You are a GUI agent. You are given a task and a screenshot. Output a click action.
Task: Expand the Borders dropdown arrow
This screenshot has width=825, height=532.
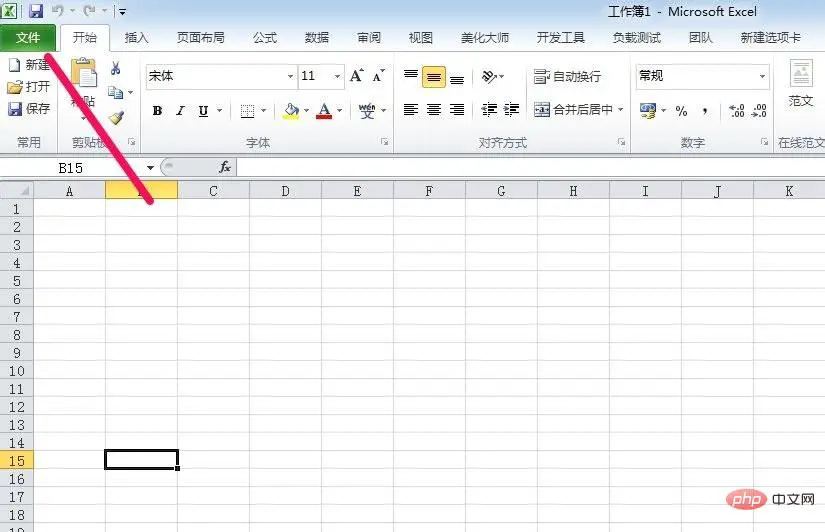click(264, 111)
